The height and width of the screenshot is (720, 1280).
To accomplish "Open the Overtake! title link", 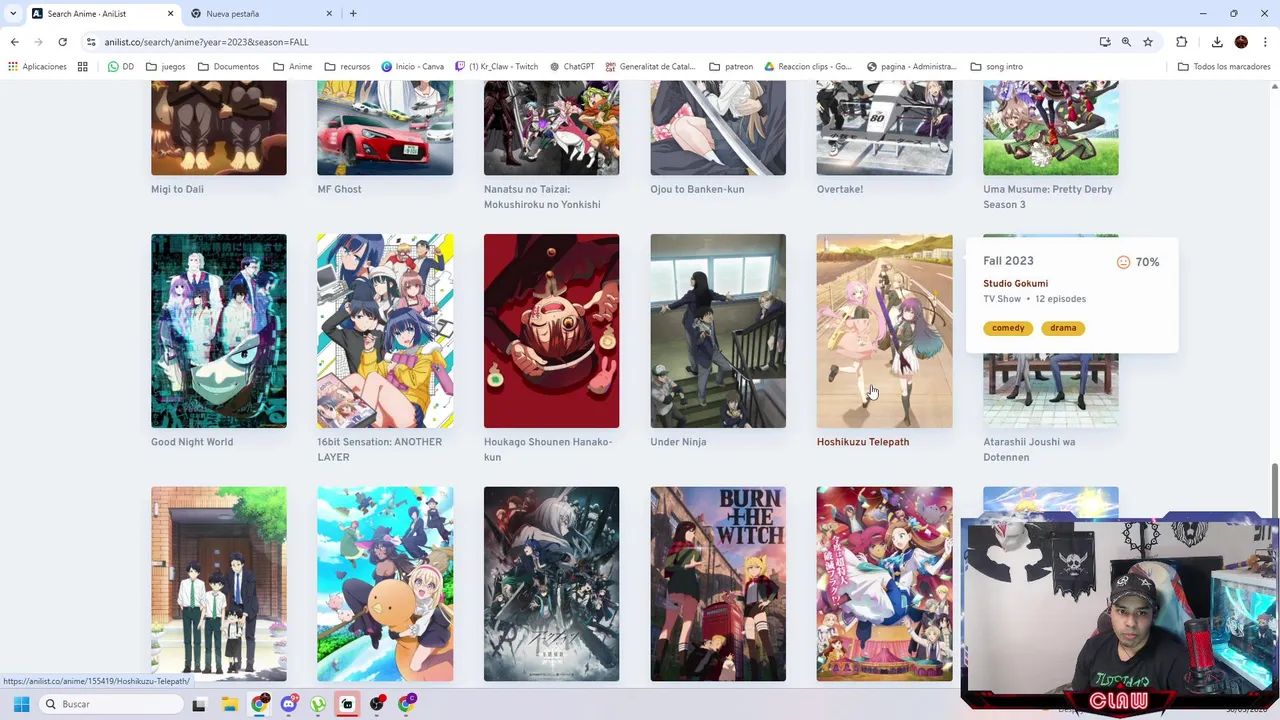I will [x=840, y=189].
